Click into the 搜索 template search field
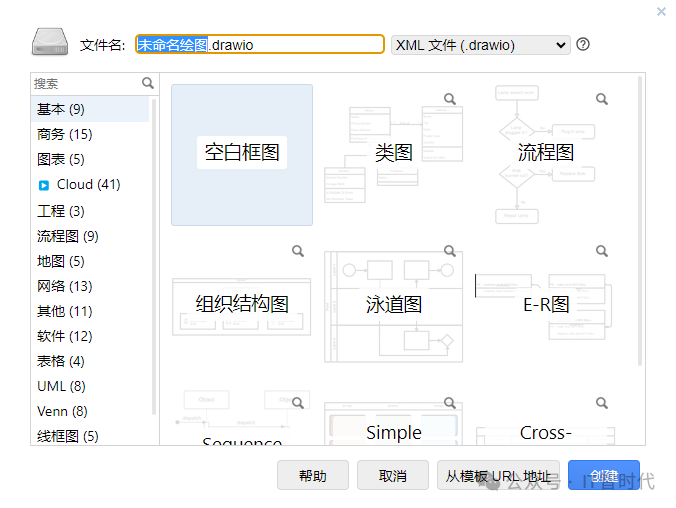676x508 pixels. (x=86, y=83)
